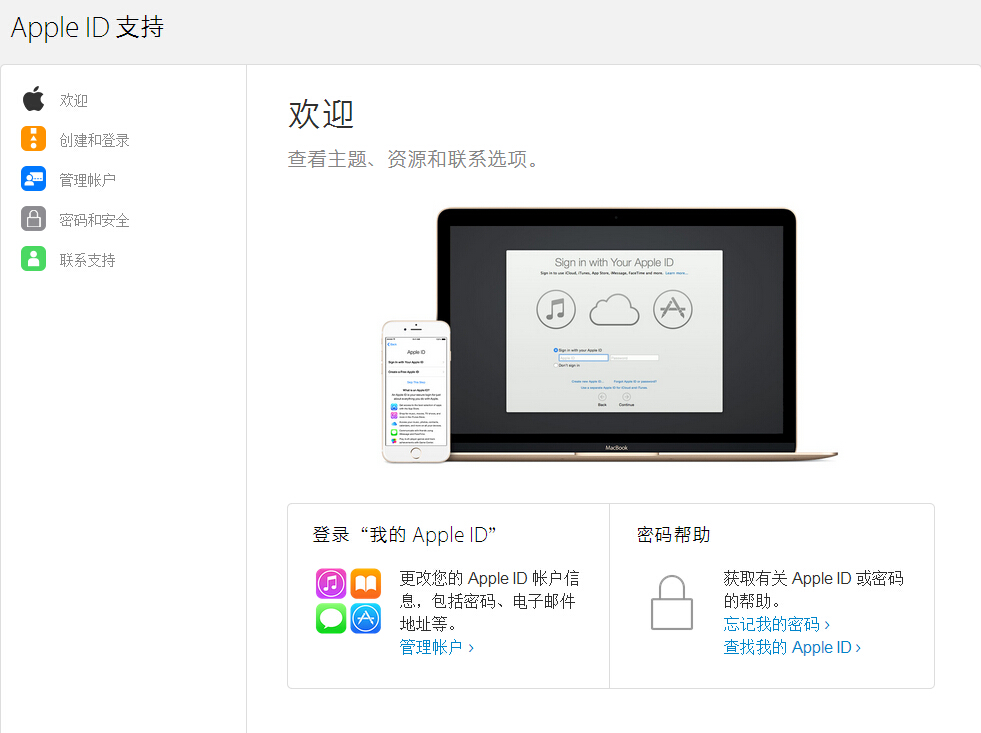Select the orange iBooks icon
981x733 pixels.
(366, 583)
